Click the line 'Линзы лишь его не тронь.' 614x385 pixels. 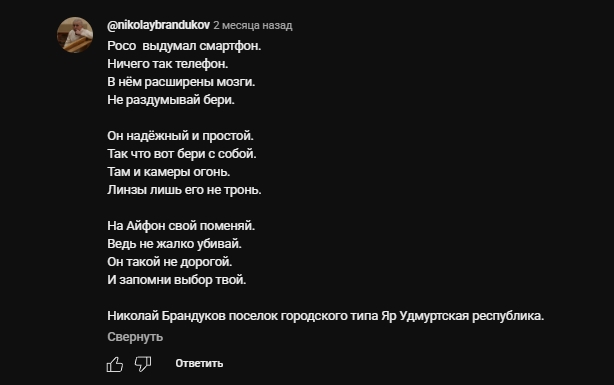click(184, 190)
